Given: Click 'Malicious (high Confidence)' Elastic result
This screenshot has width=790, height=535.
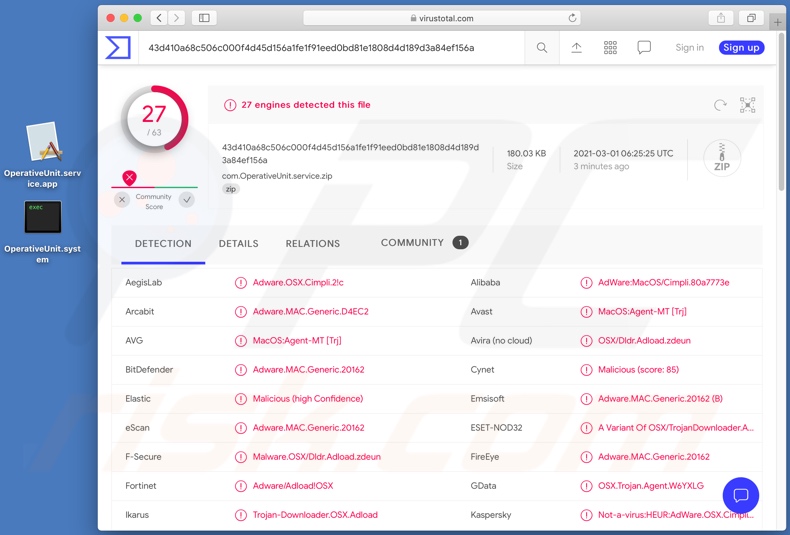Looking at the screenshot, I should coord(308,398).
